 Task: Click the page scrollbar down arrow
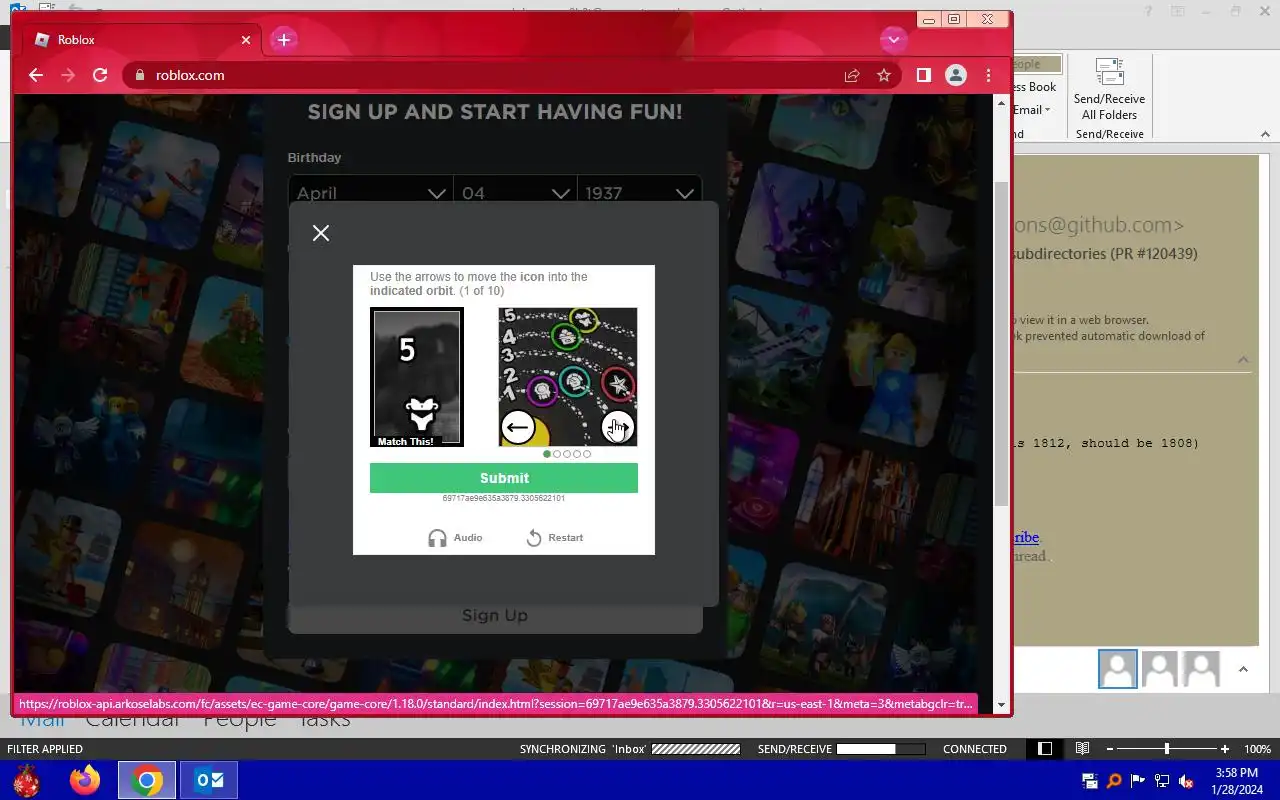pyautogui.click(x=1002, y=705)
